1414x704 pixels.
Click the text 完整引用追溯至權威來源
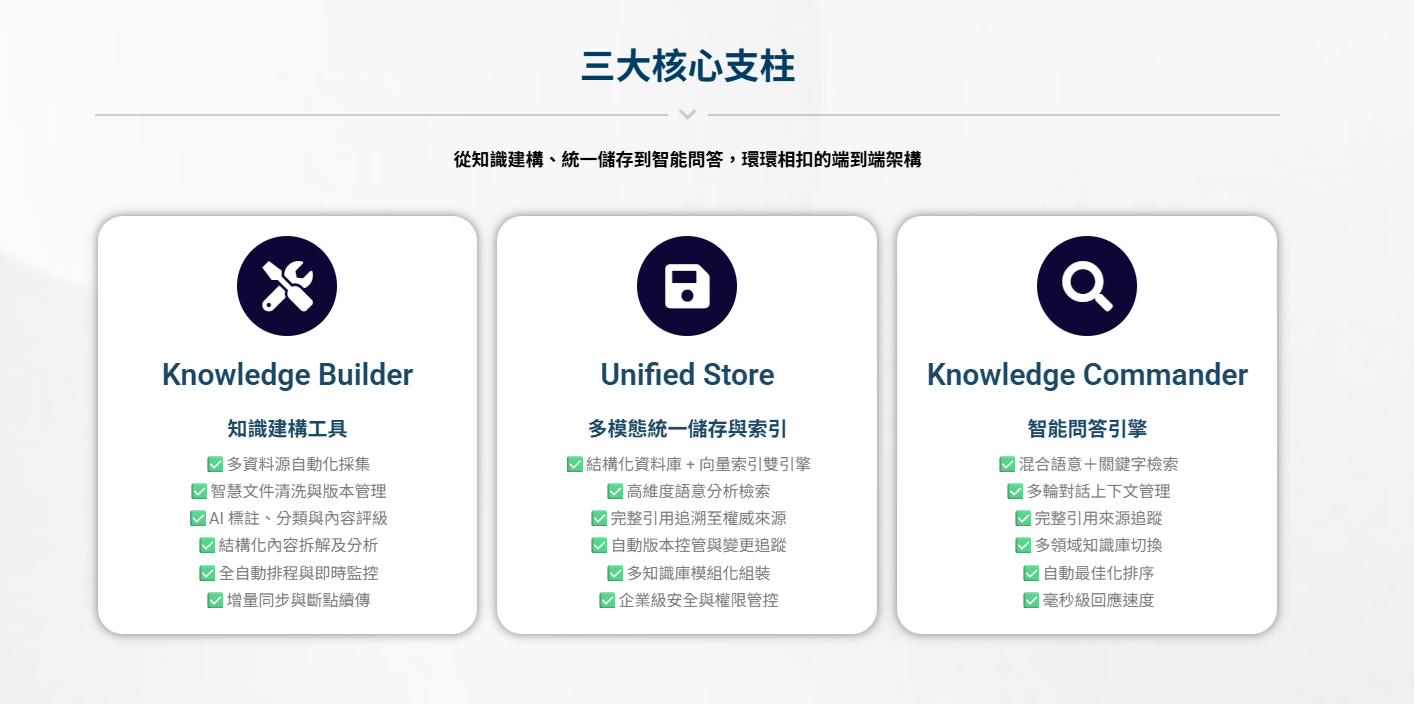699,518
